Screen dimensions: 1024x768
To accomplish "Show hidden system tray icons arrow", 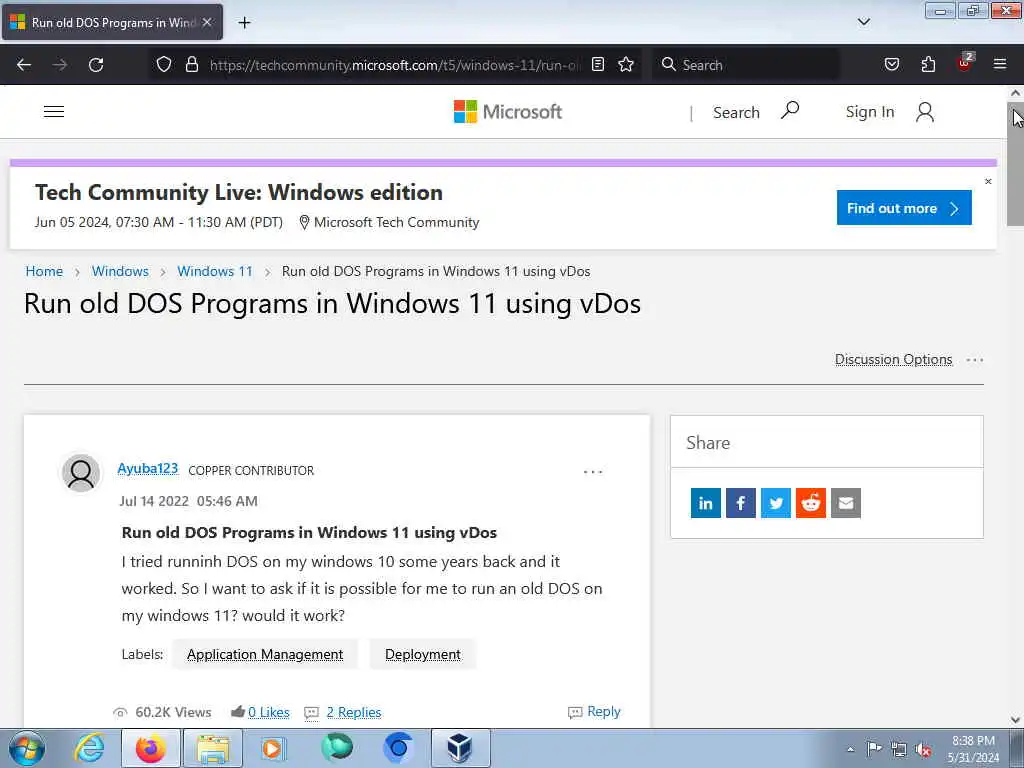I will point(850,749).
